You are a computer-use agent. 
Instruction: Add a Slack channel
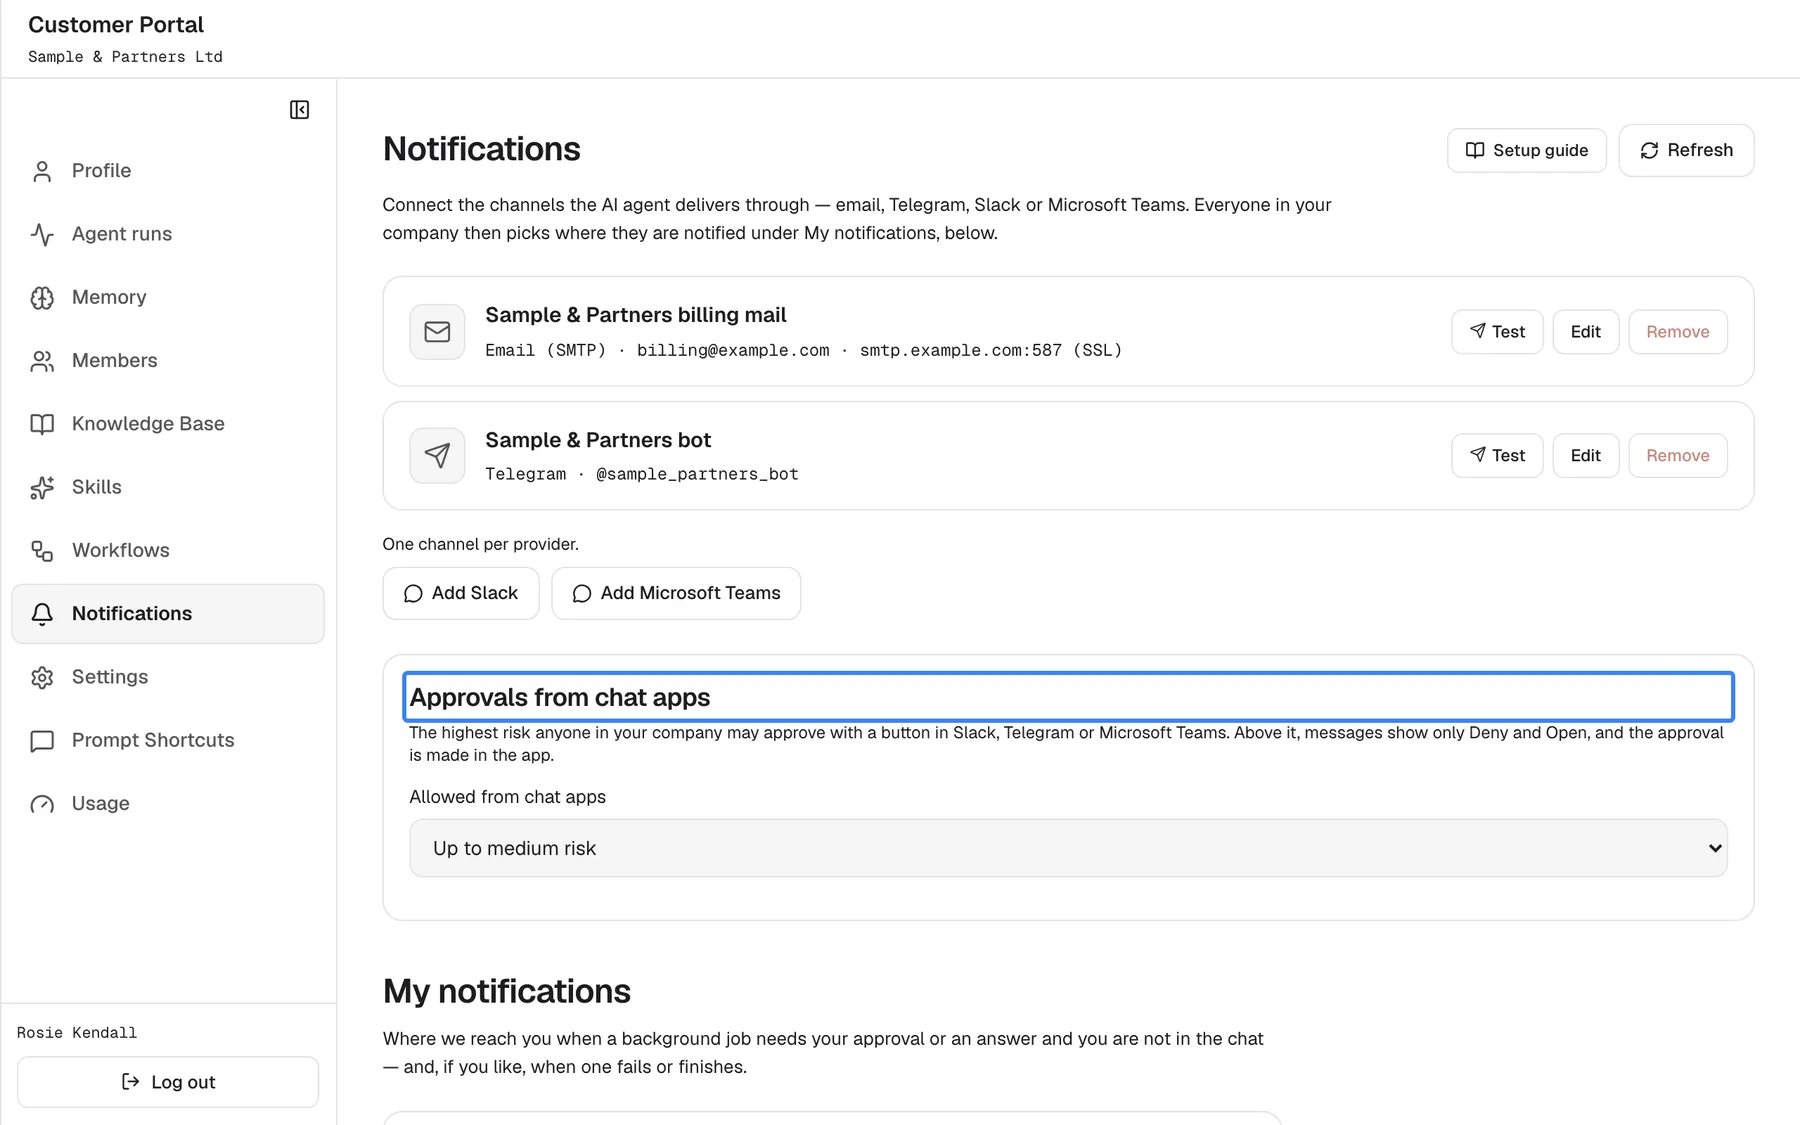pyautogui.click(x=461, y=593)
